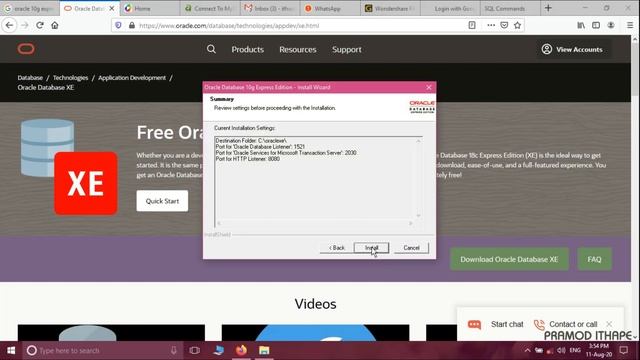Show hidden system tray icons
This screenshot has height=360, width=640.
527,350
